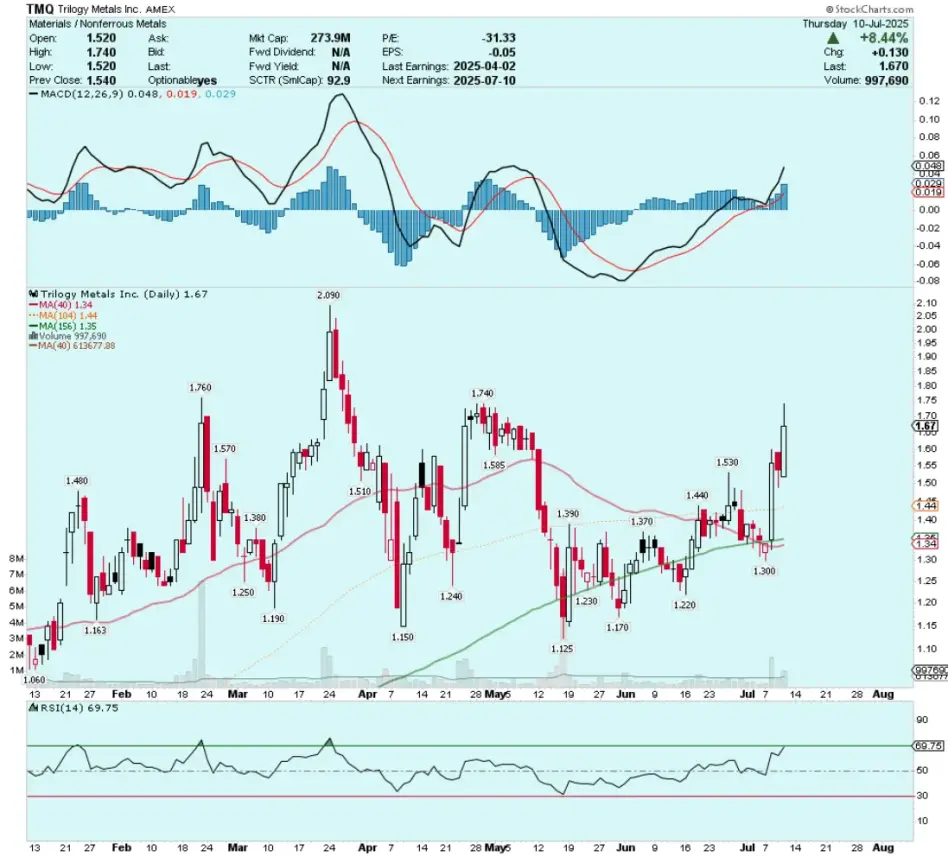The height and width of the screenshot is (857, 948).
Task: Click the Last price value 1.670
Action: (x=893, y=66)
